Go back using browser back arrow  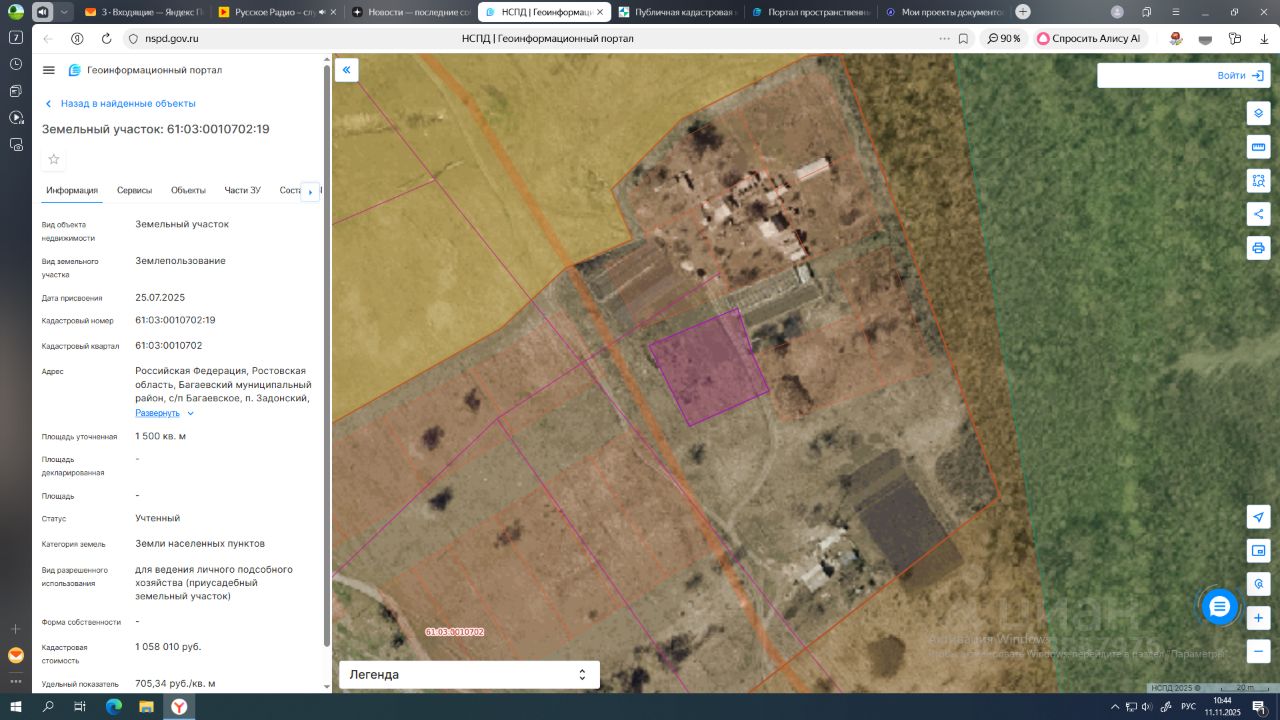click(47, 38)
